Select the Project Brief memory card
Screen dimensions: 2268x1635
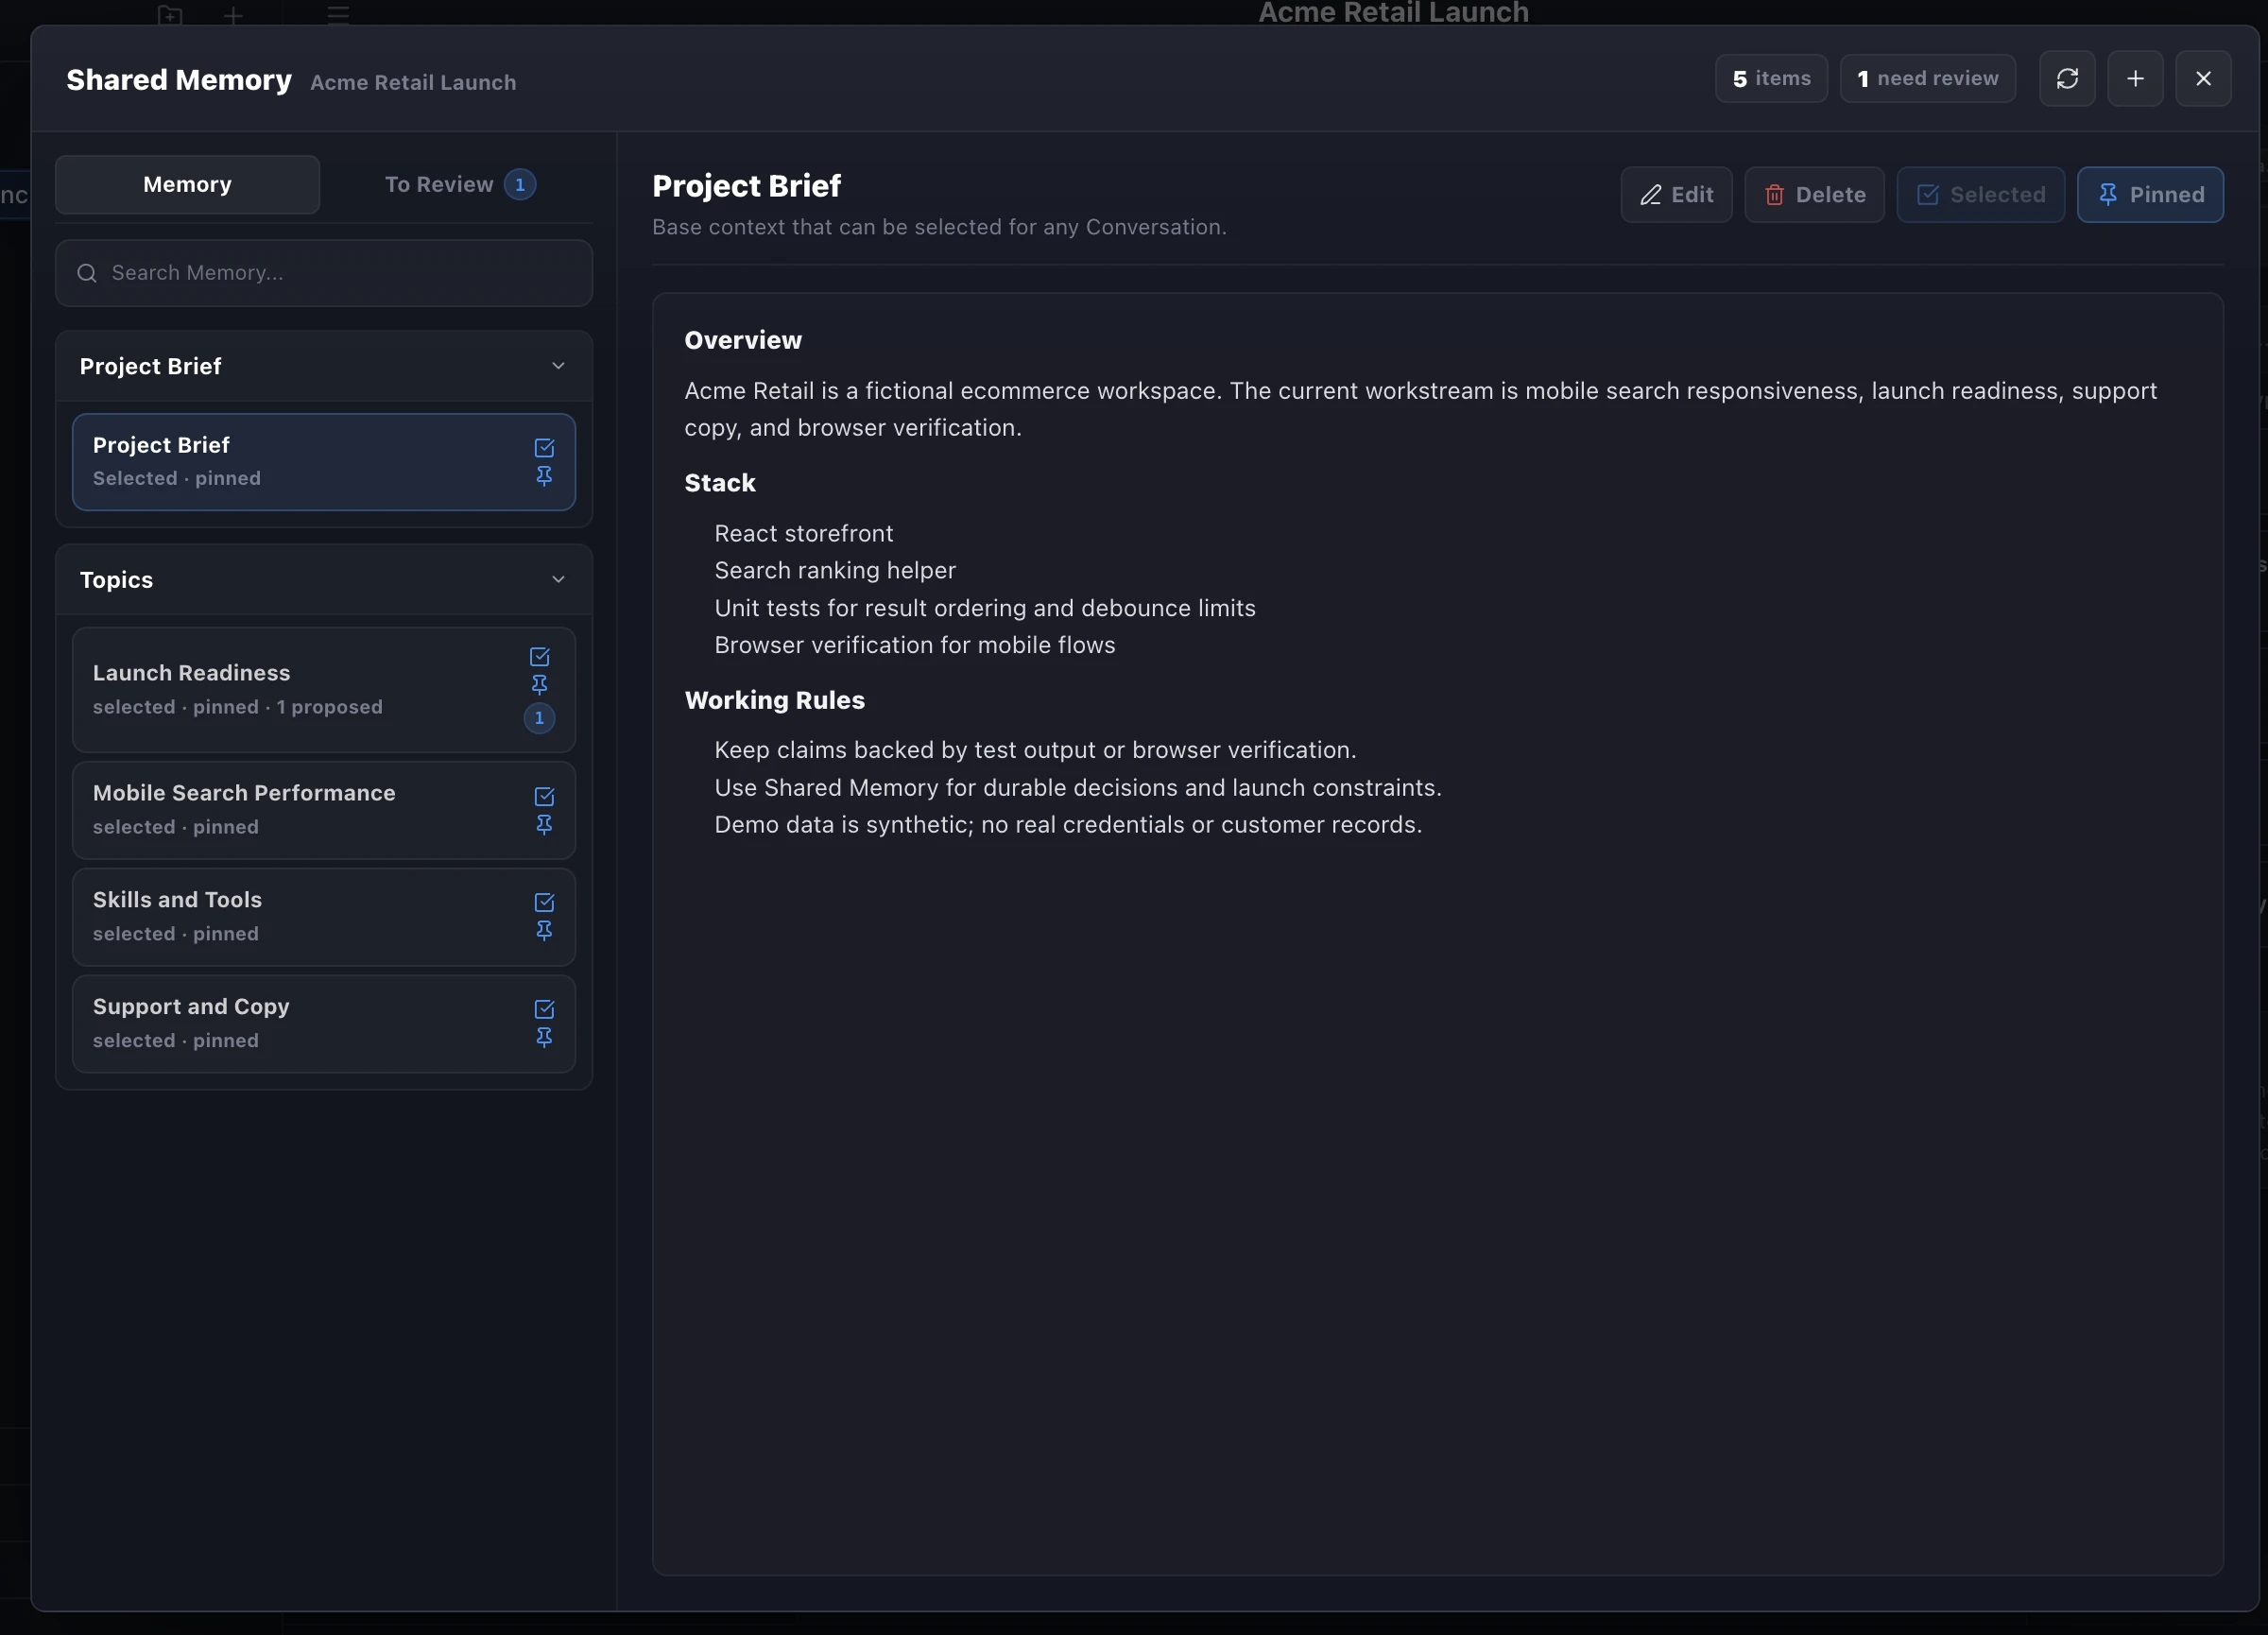(x=324, y=462)
